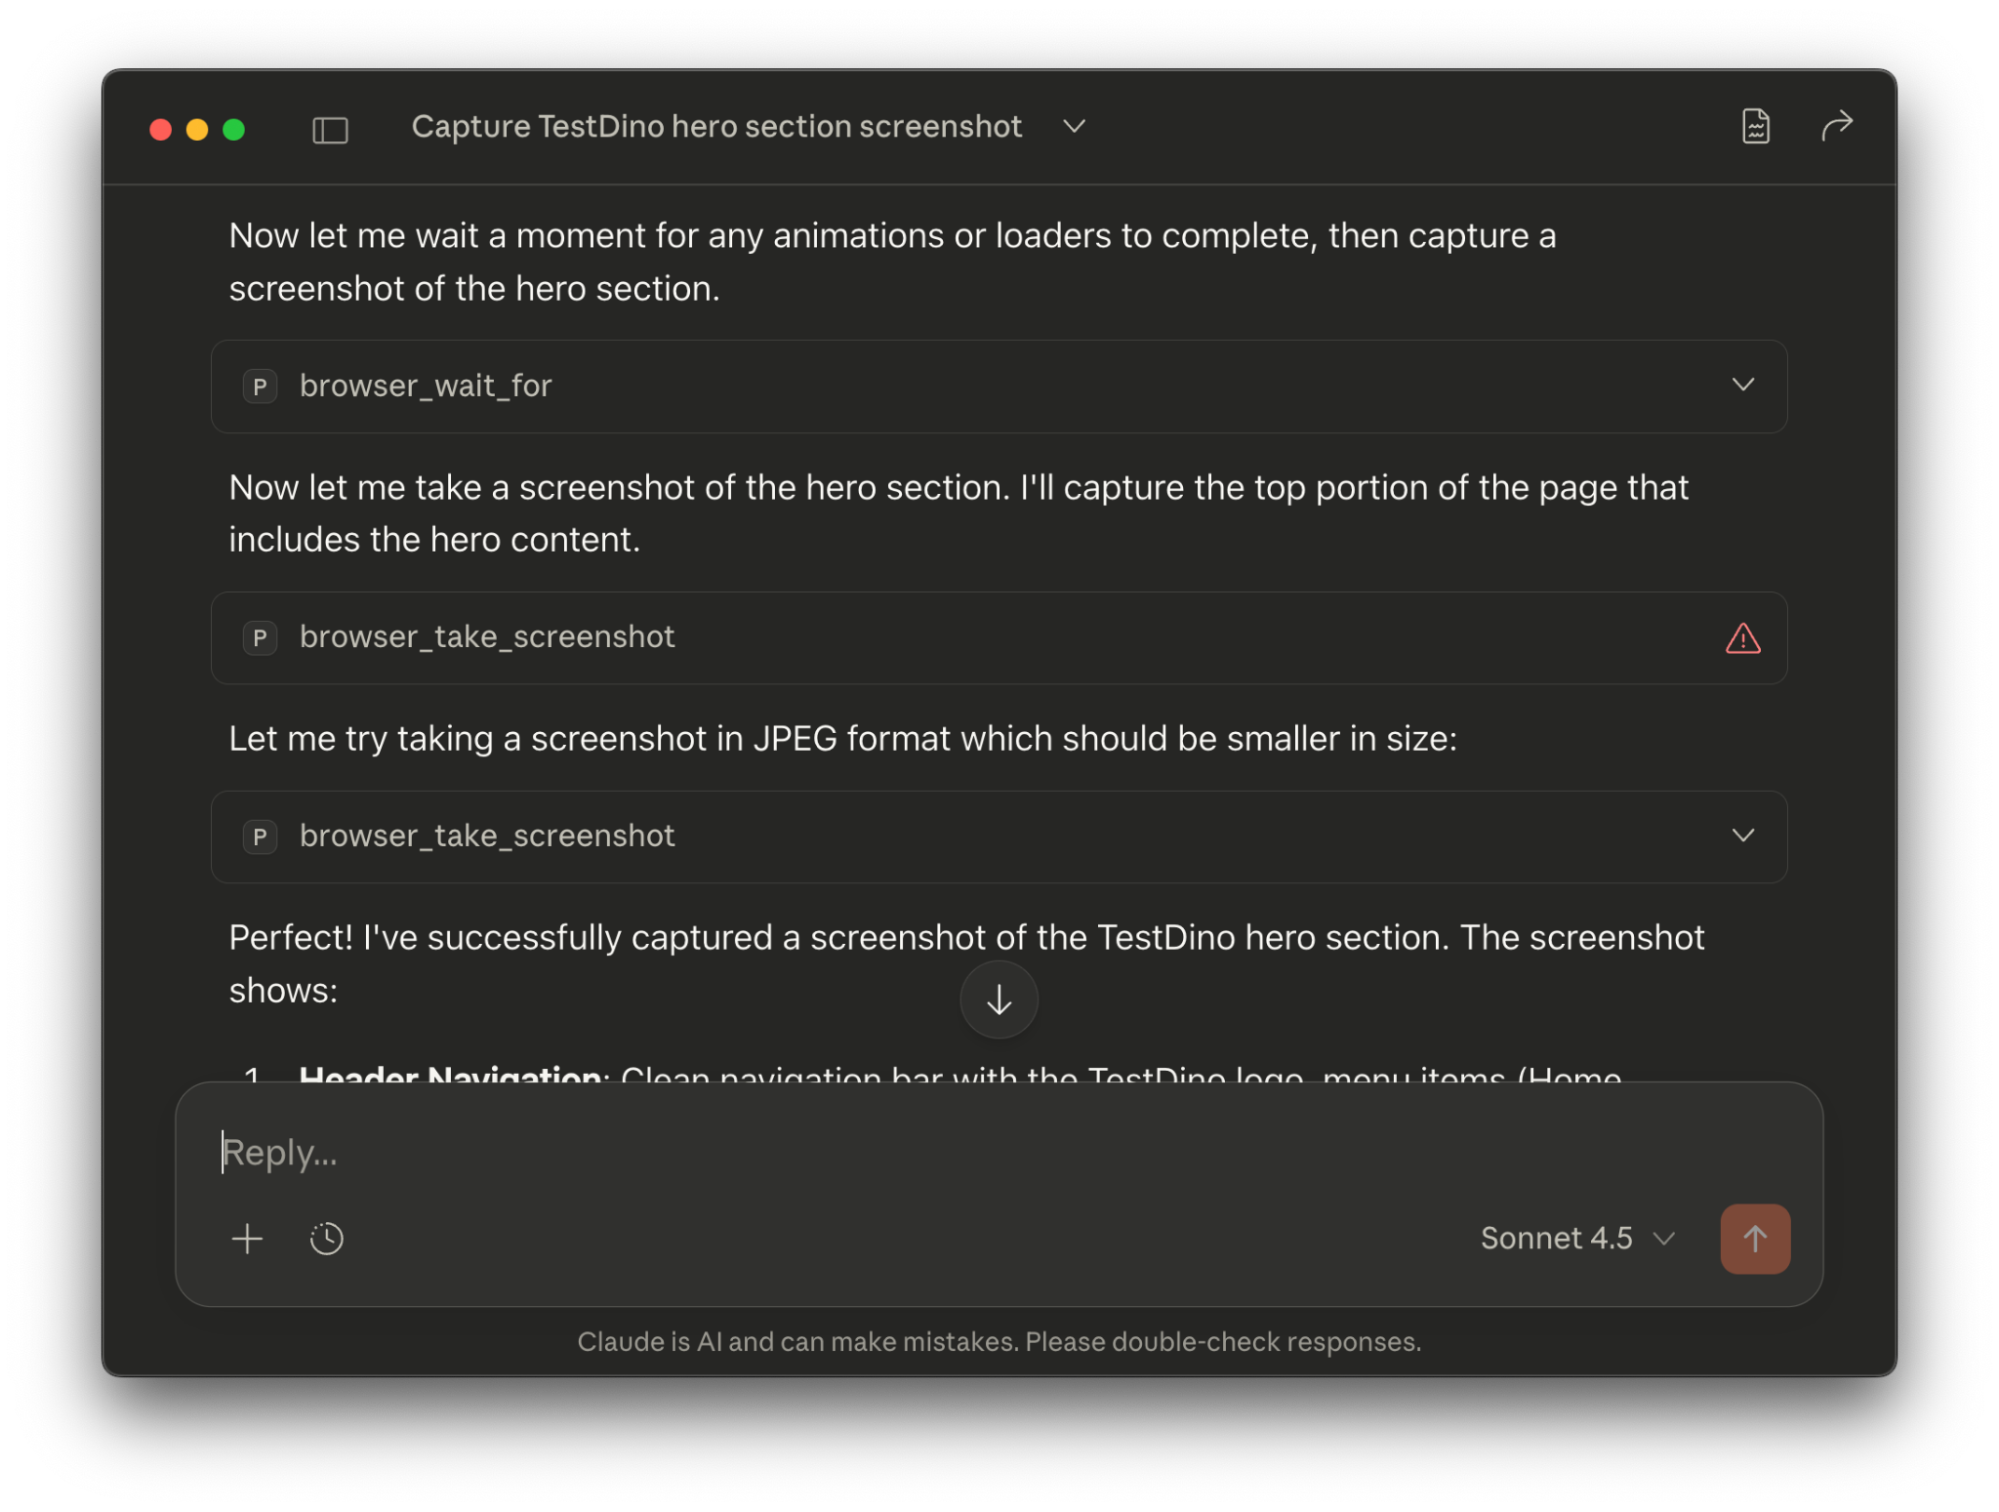Open the conversation title dropdown chevron
The image size is (1999, 1512).
click(x=1073, y=127)
